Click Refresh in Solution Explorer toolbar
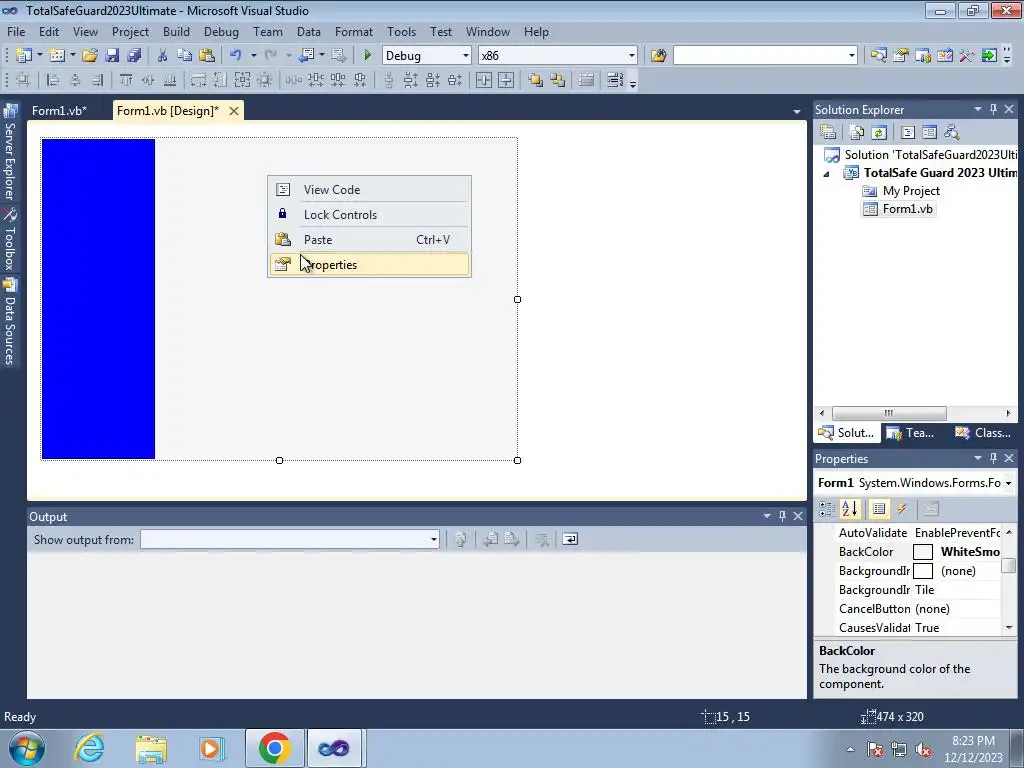 pyautogui.click(x=879, y=133)
